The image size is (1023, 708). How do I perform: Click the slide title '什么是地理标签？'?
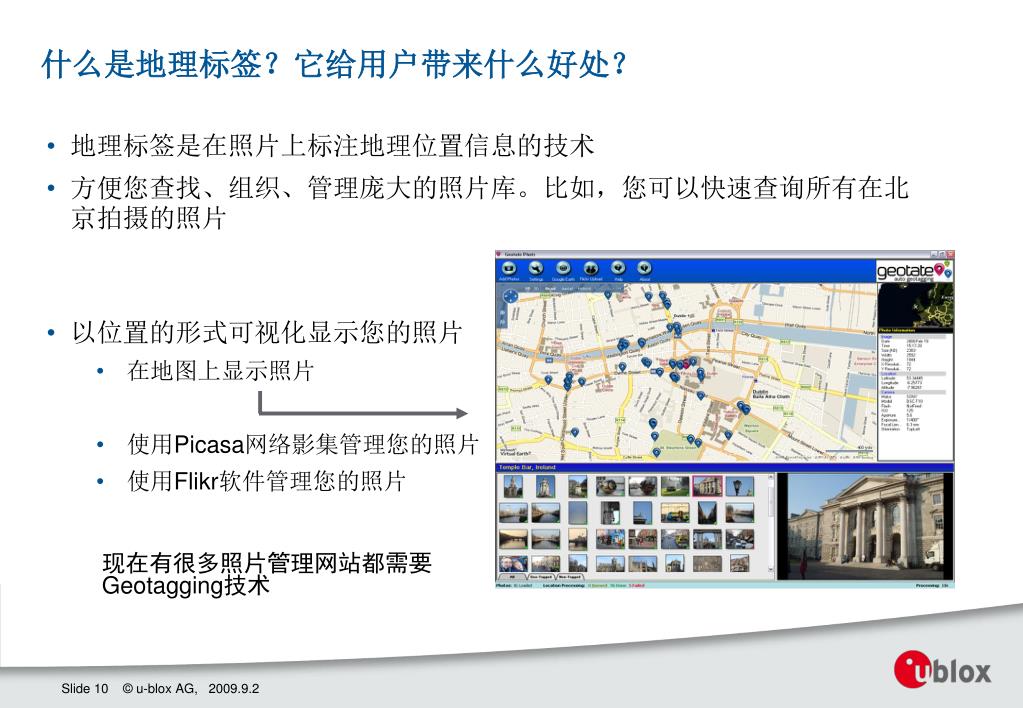(x=162, y=65)
